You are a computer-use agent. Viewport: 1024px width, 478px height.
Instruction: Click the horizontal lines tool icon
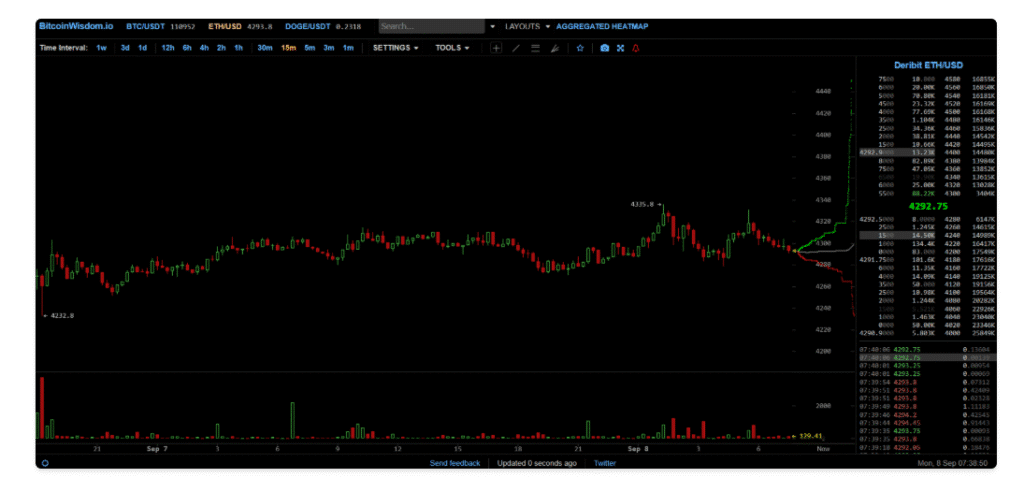[535, 48]
